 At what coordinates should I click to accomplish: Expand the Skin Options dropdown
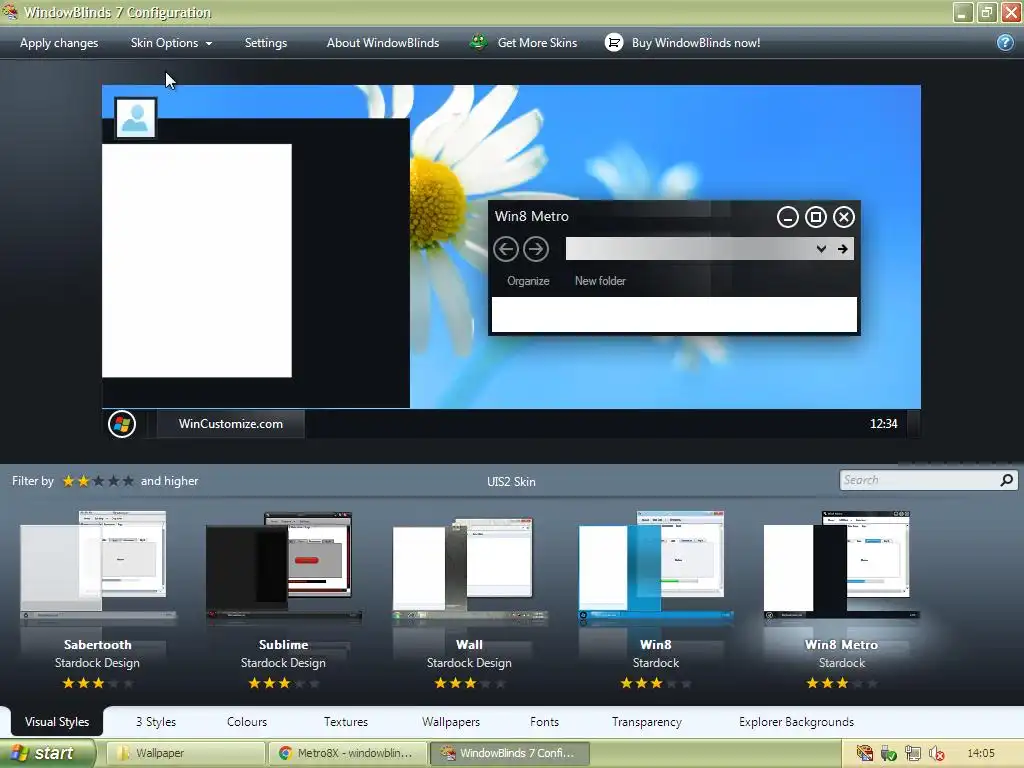click(x=171, y=43)
